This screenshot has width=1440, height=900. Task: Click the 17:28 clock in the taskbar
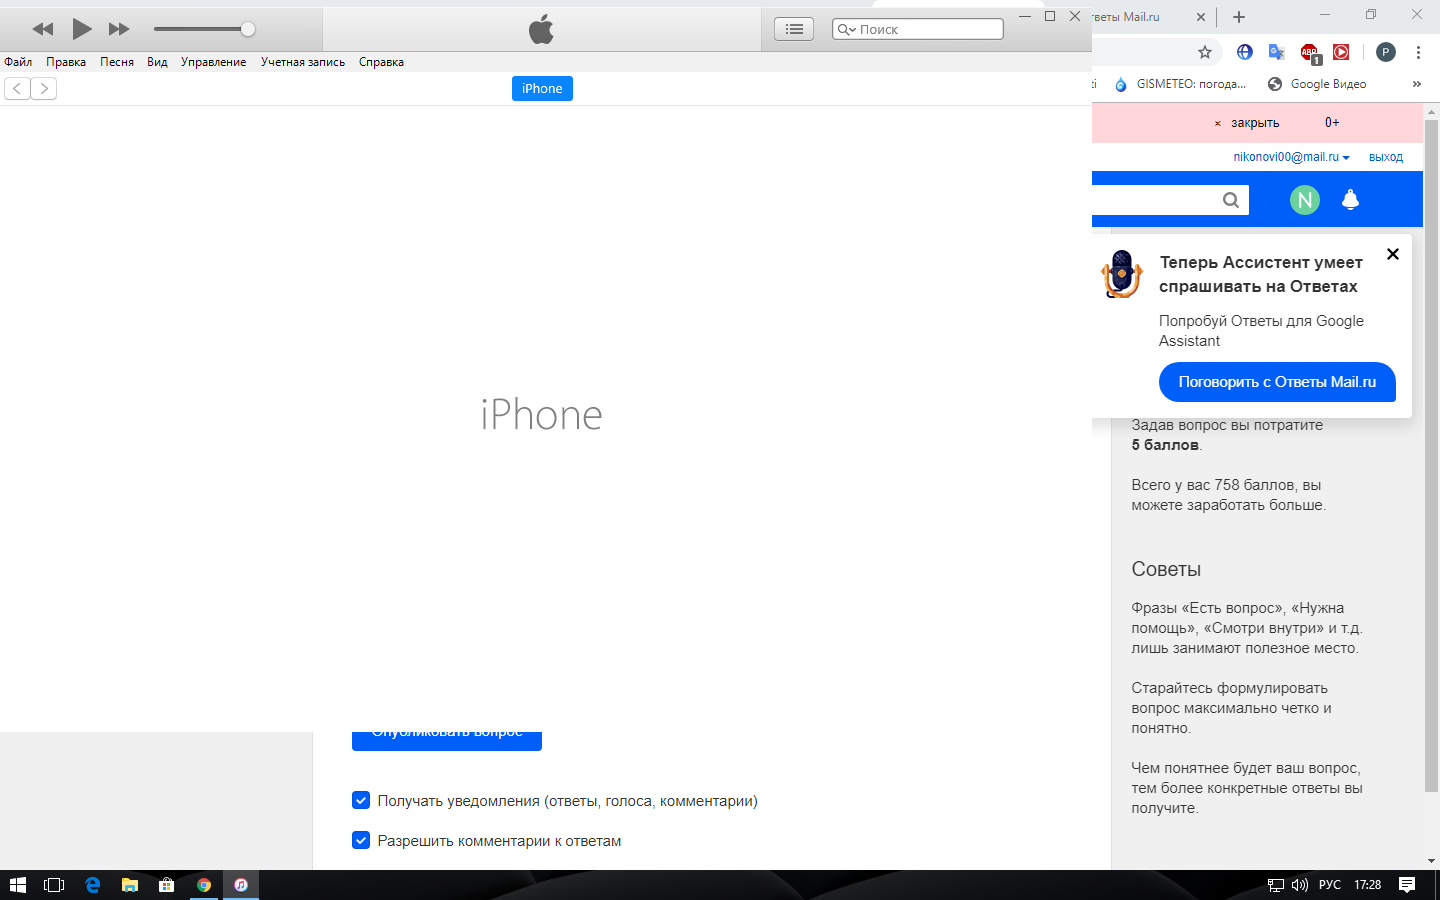tap(1367, 885)
